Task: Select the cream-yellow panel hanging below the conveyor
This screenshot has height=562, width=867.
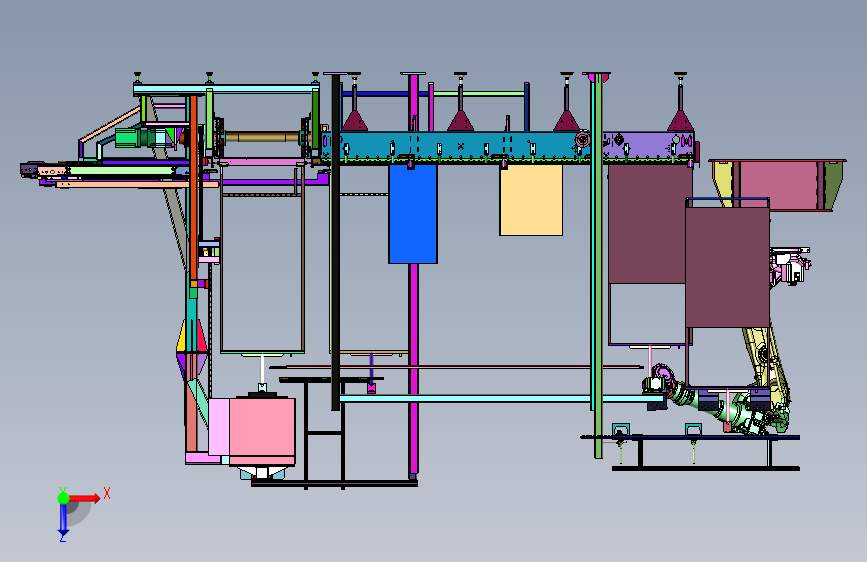Action: coord(531,200)
